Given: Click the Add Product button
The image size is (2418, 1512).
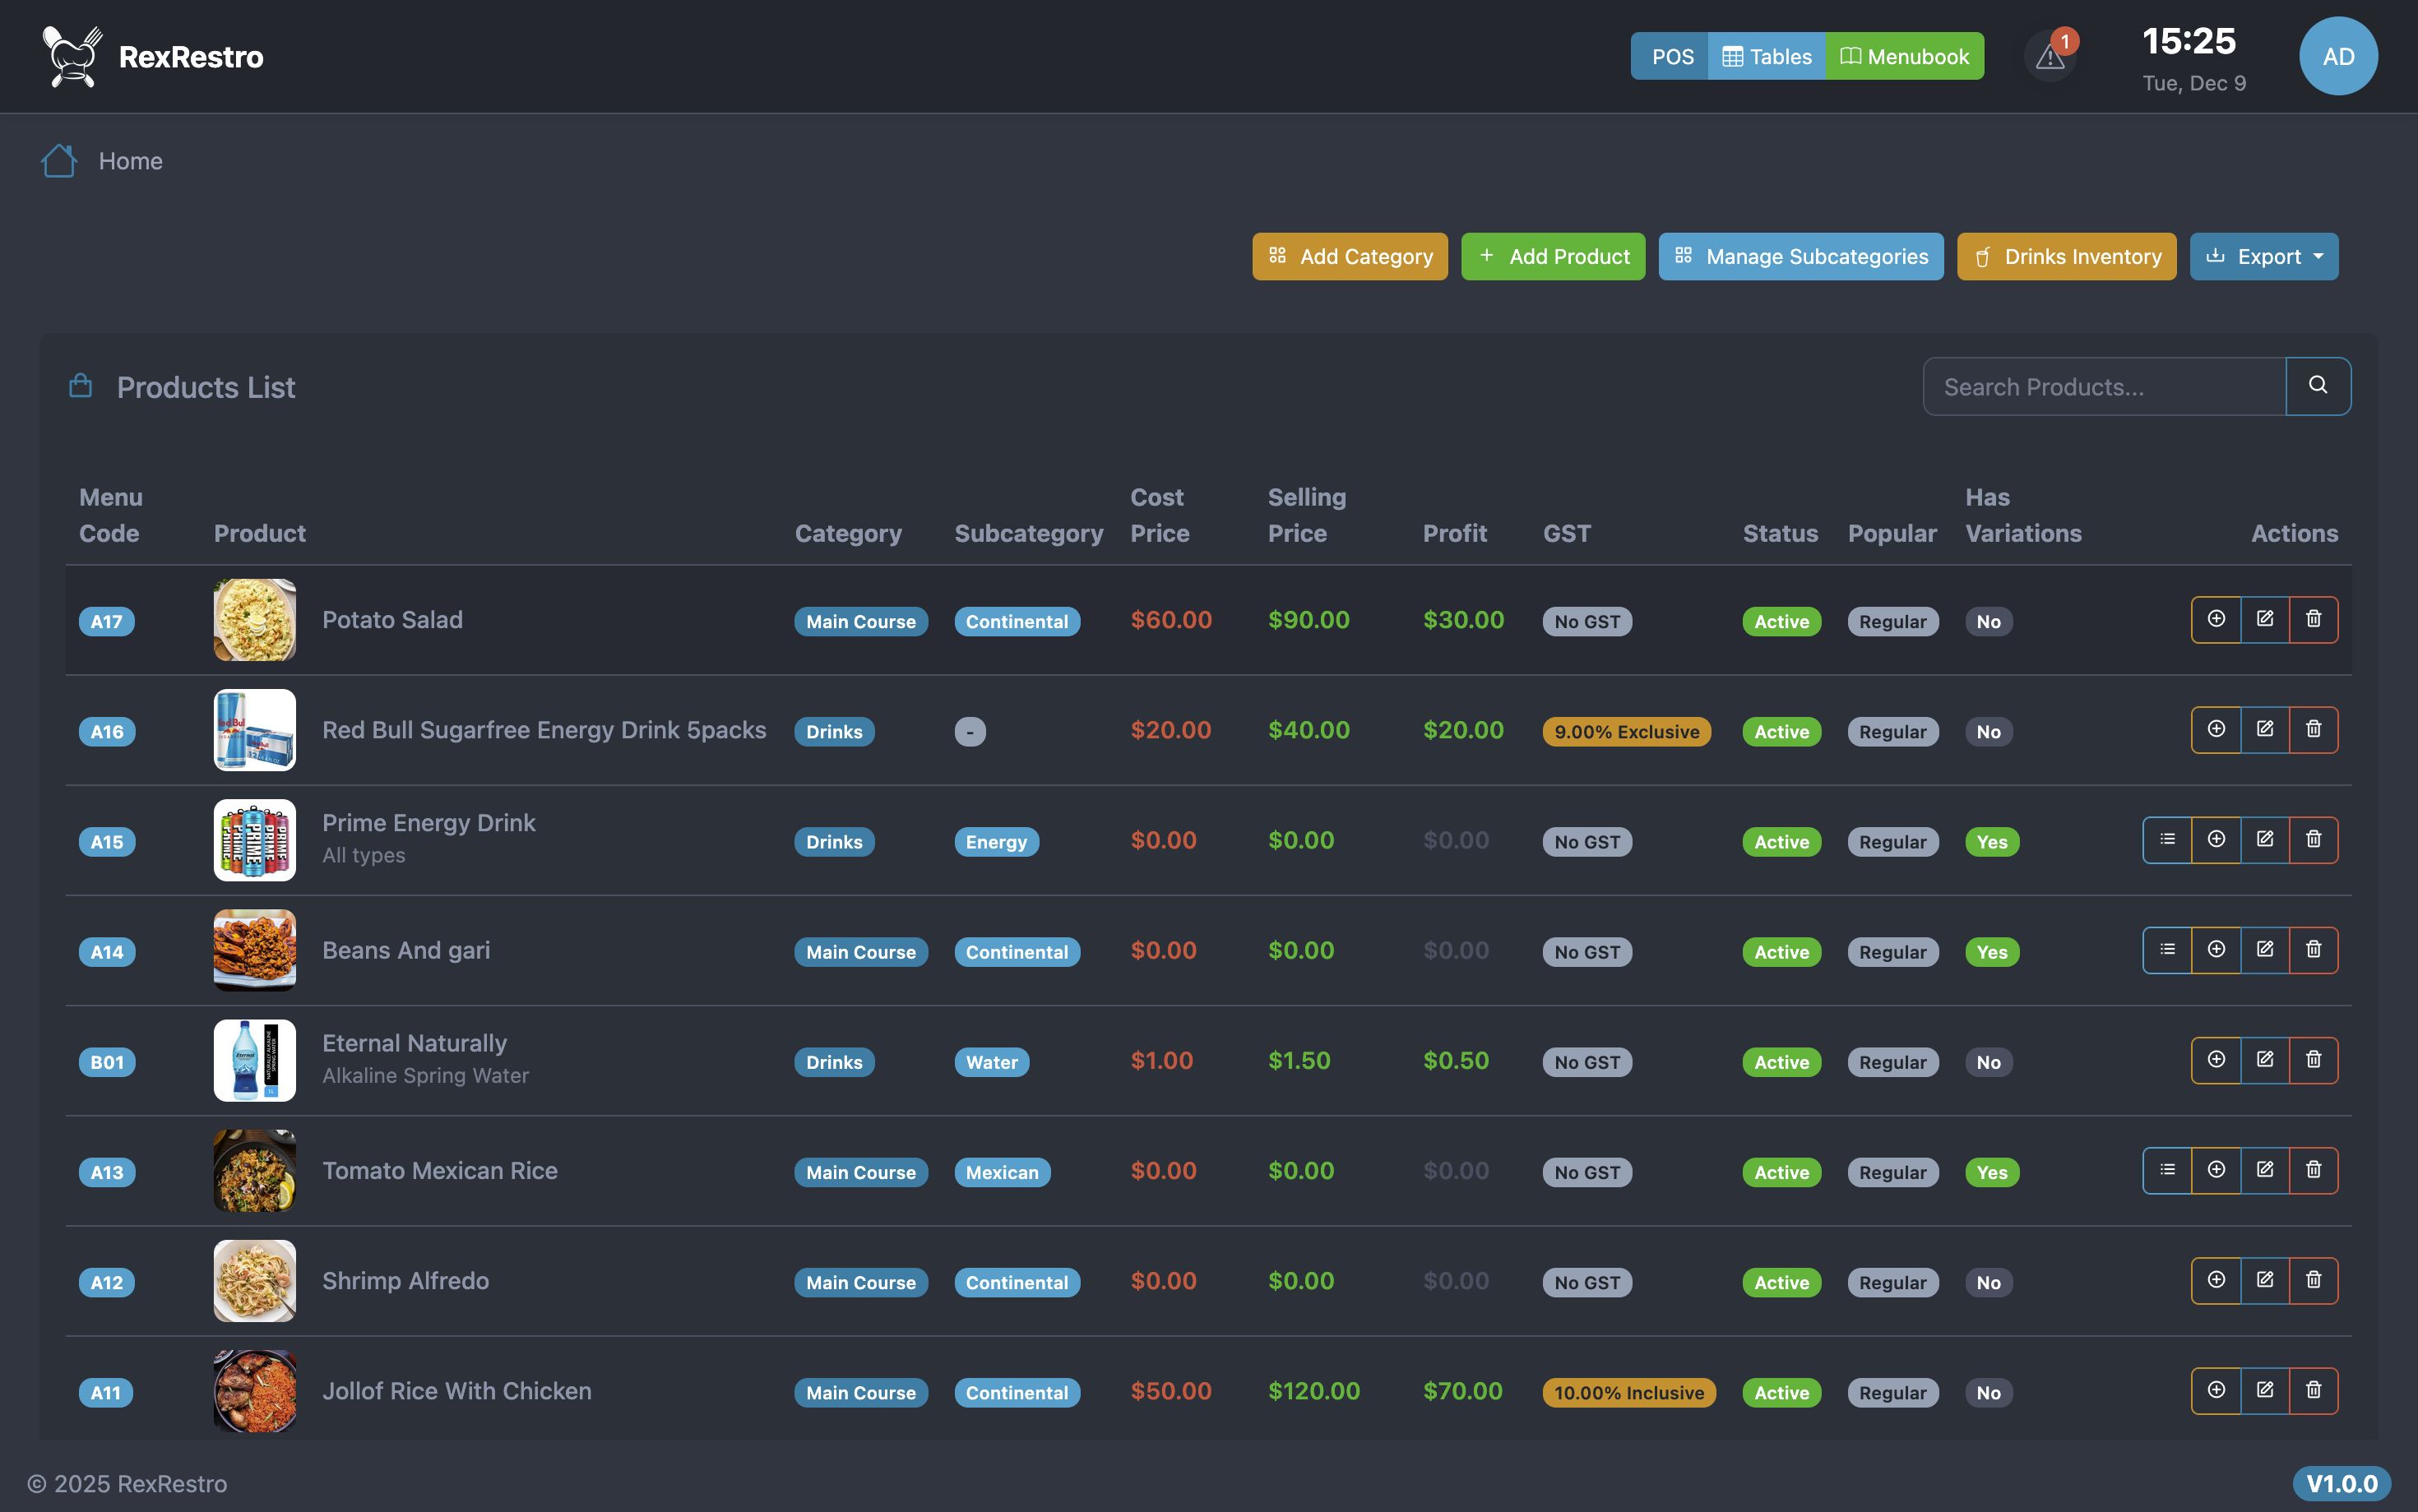Looking at the screenshot, I should point(1552,257).
